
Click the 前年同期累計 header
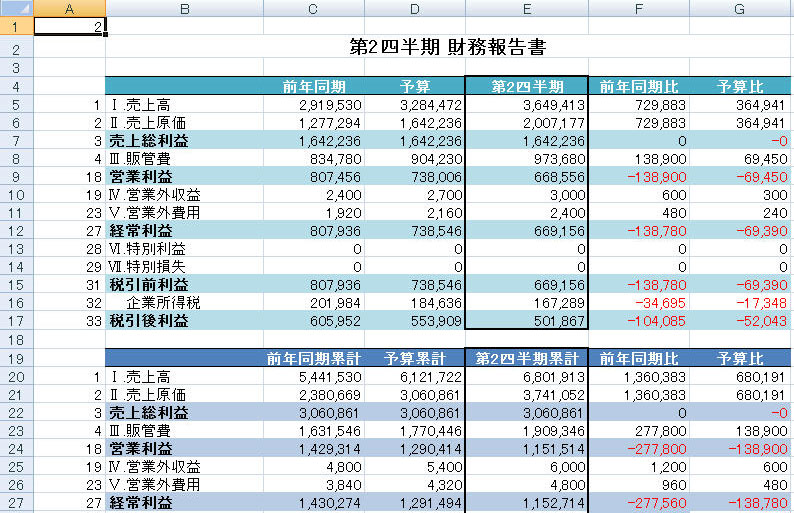coord(314,359)
